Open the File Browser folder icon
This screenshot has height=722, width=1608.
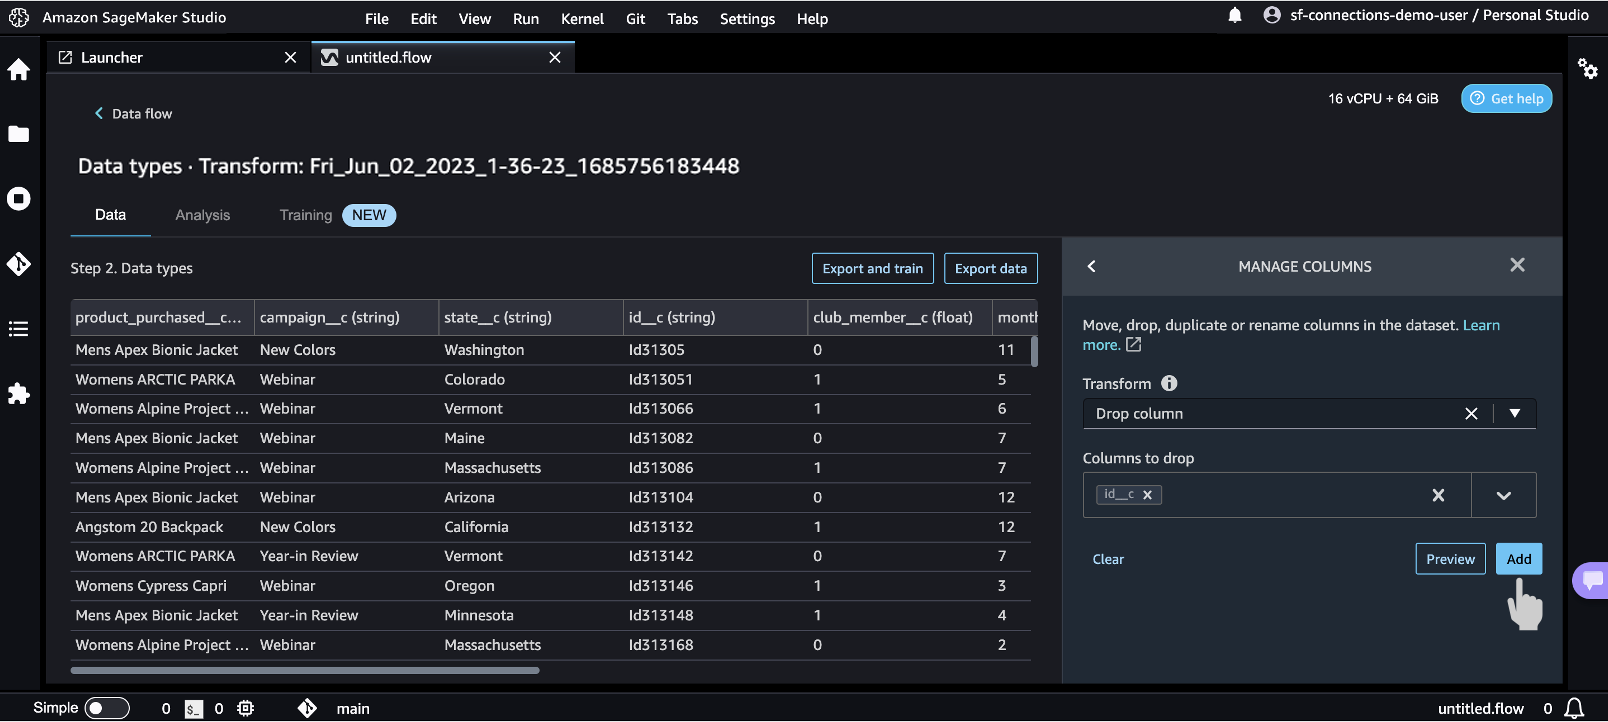pos(18,134)
